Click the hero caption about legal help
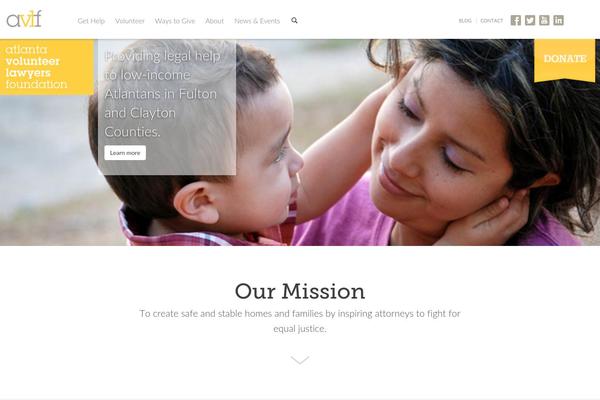 click(x=162, y=94)
